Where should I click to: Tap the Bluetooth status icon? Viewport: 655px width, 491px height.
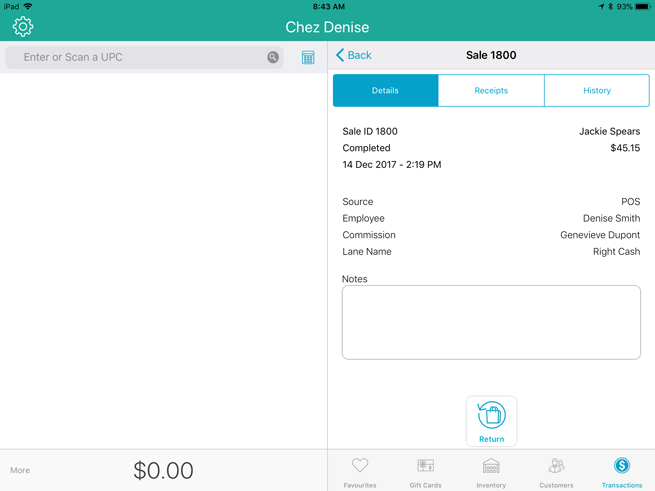(x=610, y=7)
